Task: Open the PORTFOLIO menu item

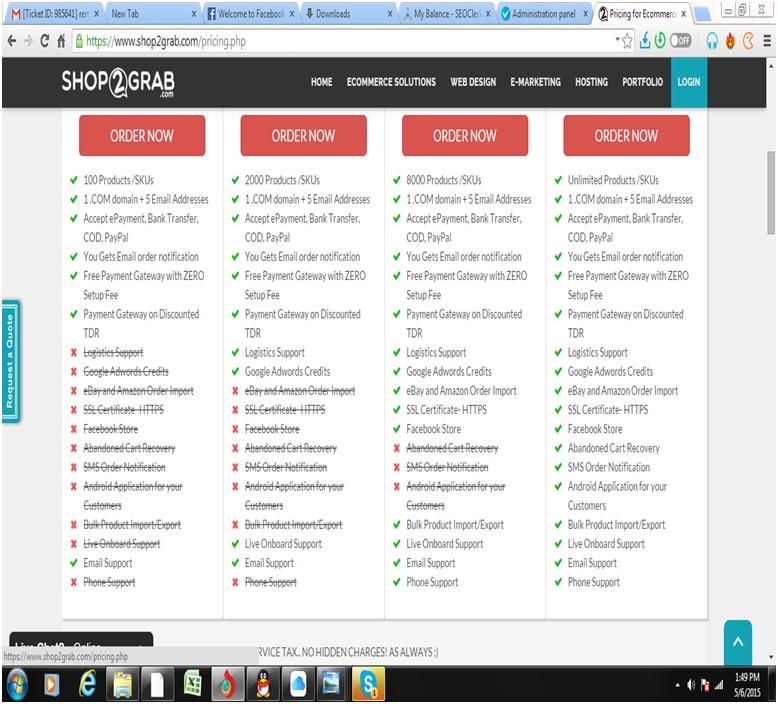Action: [643, 82]
